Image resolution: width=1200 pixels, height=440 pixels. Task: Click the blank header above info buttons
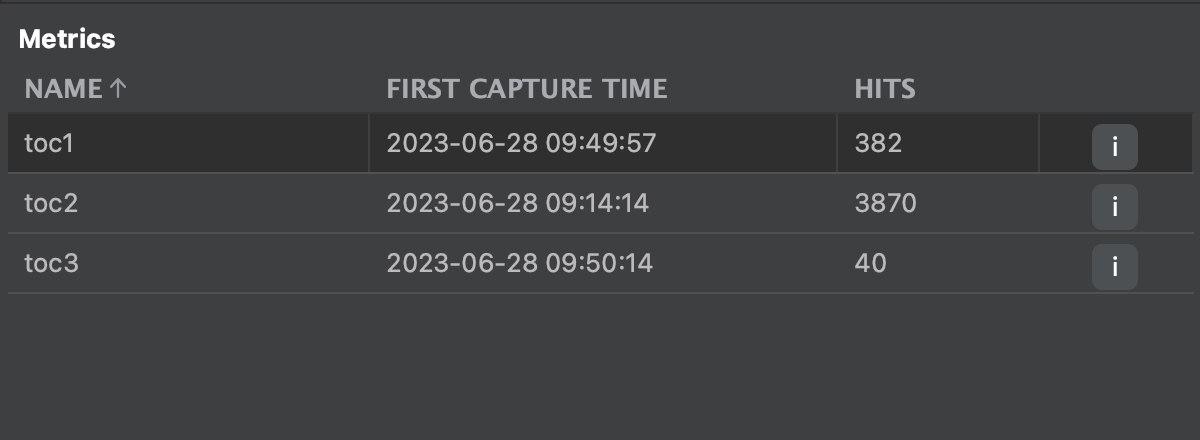[x=1114, y=89]
